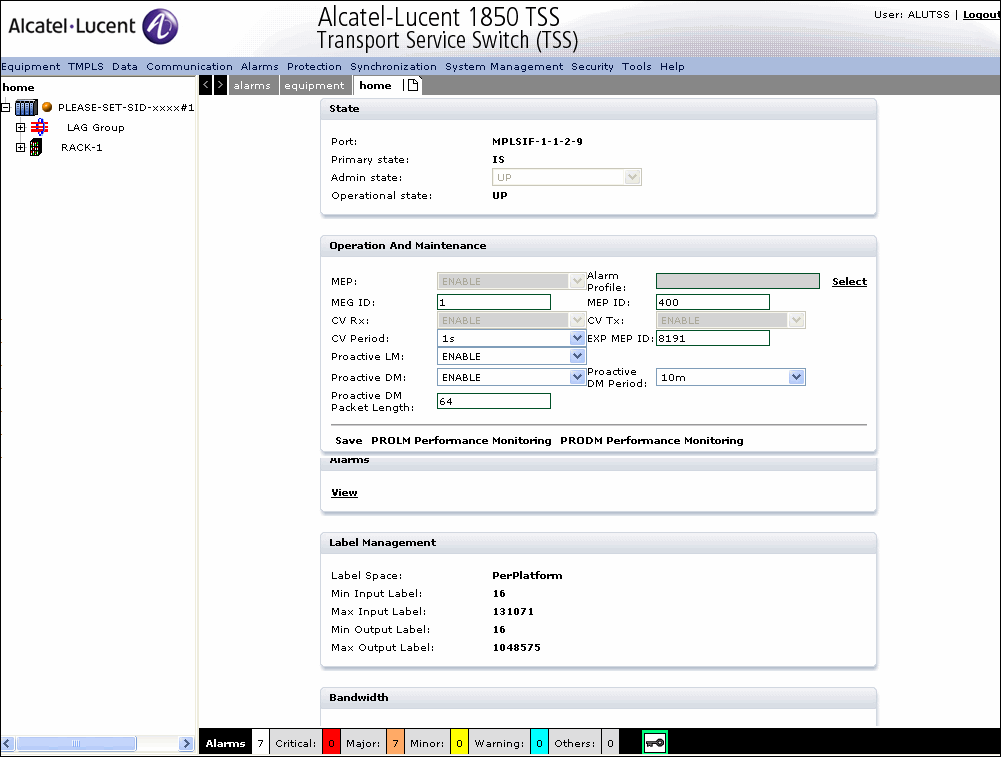This screenshot has width=1001, height=757.
Task: Click the key icon in status bar
Action: click(x=654, y=743)
